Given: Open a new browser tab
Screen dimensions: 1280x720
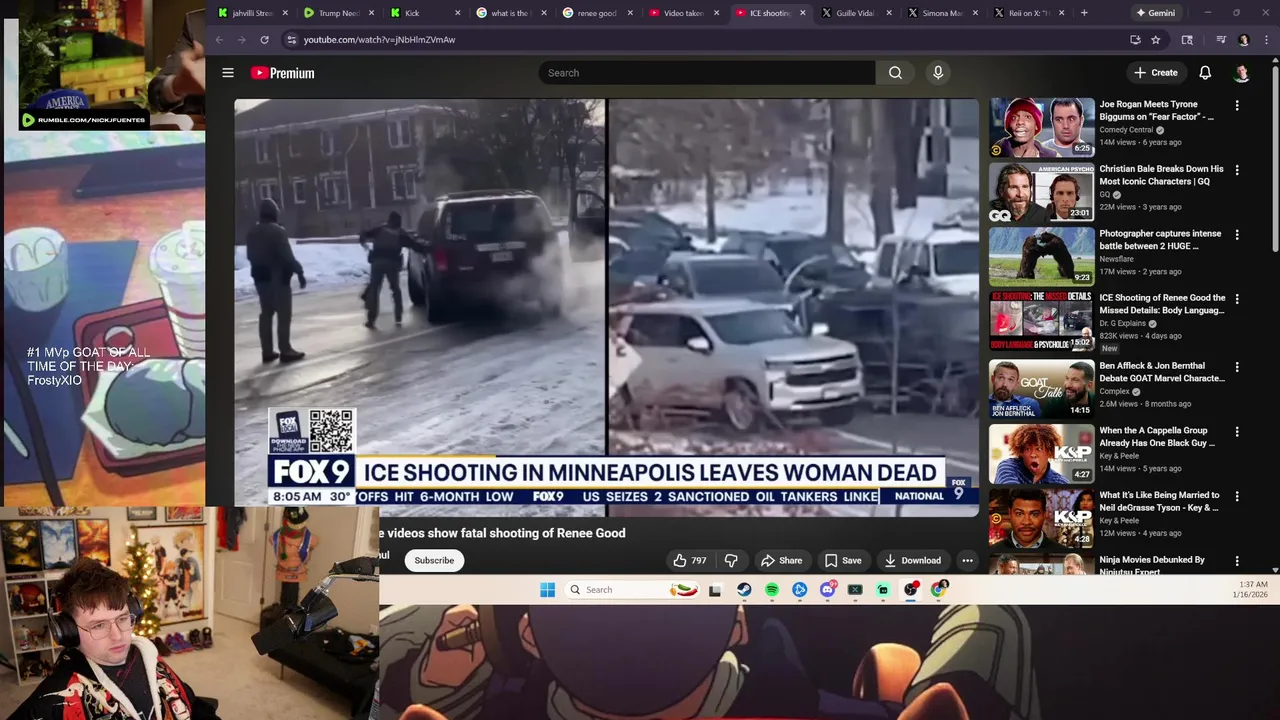Looking at the screenshot, I should 1084,13.
